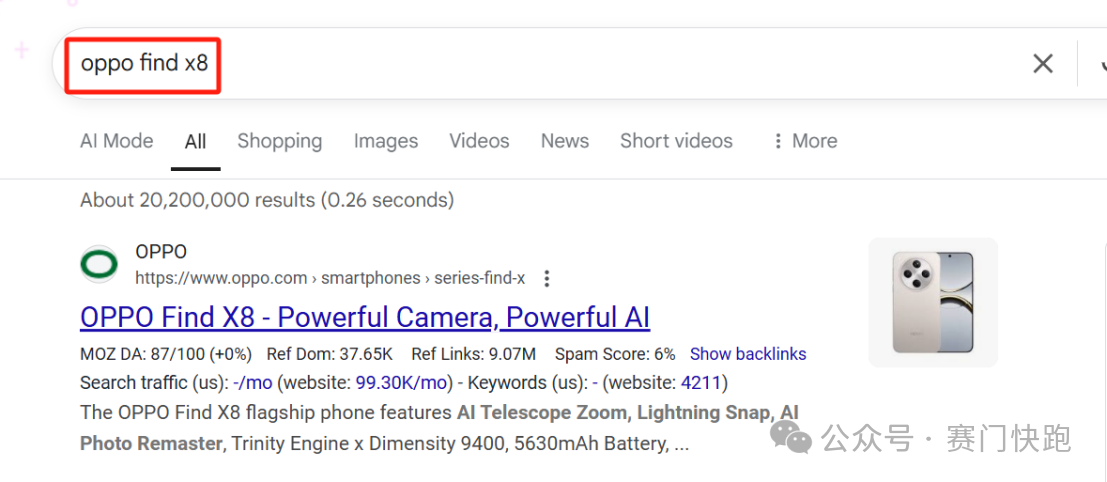The height and width of the screenshot is (482, 1107).
Task: Expand the More search filters menu
Action: point(804,141)
